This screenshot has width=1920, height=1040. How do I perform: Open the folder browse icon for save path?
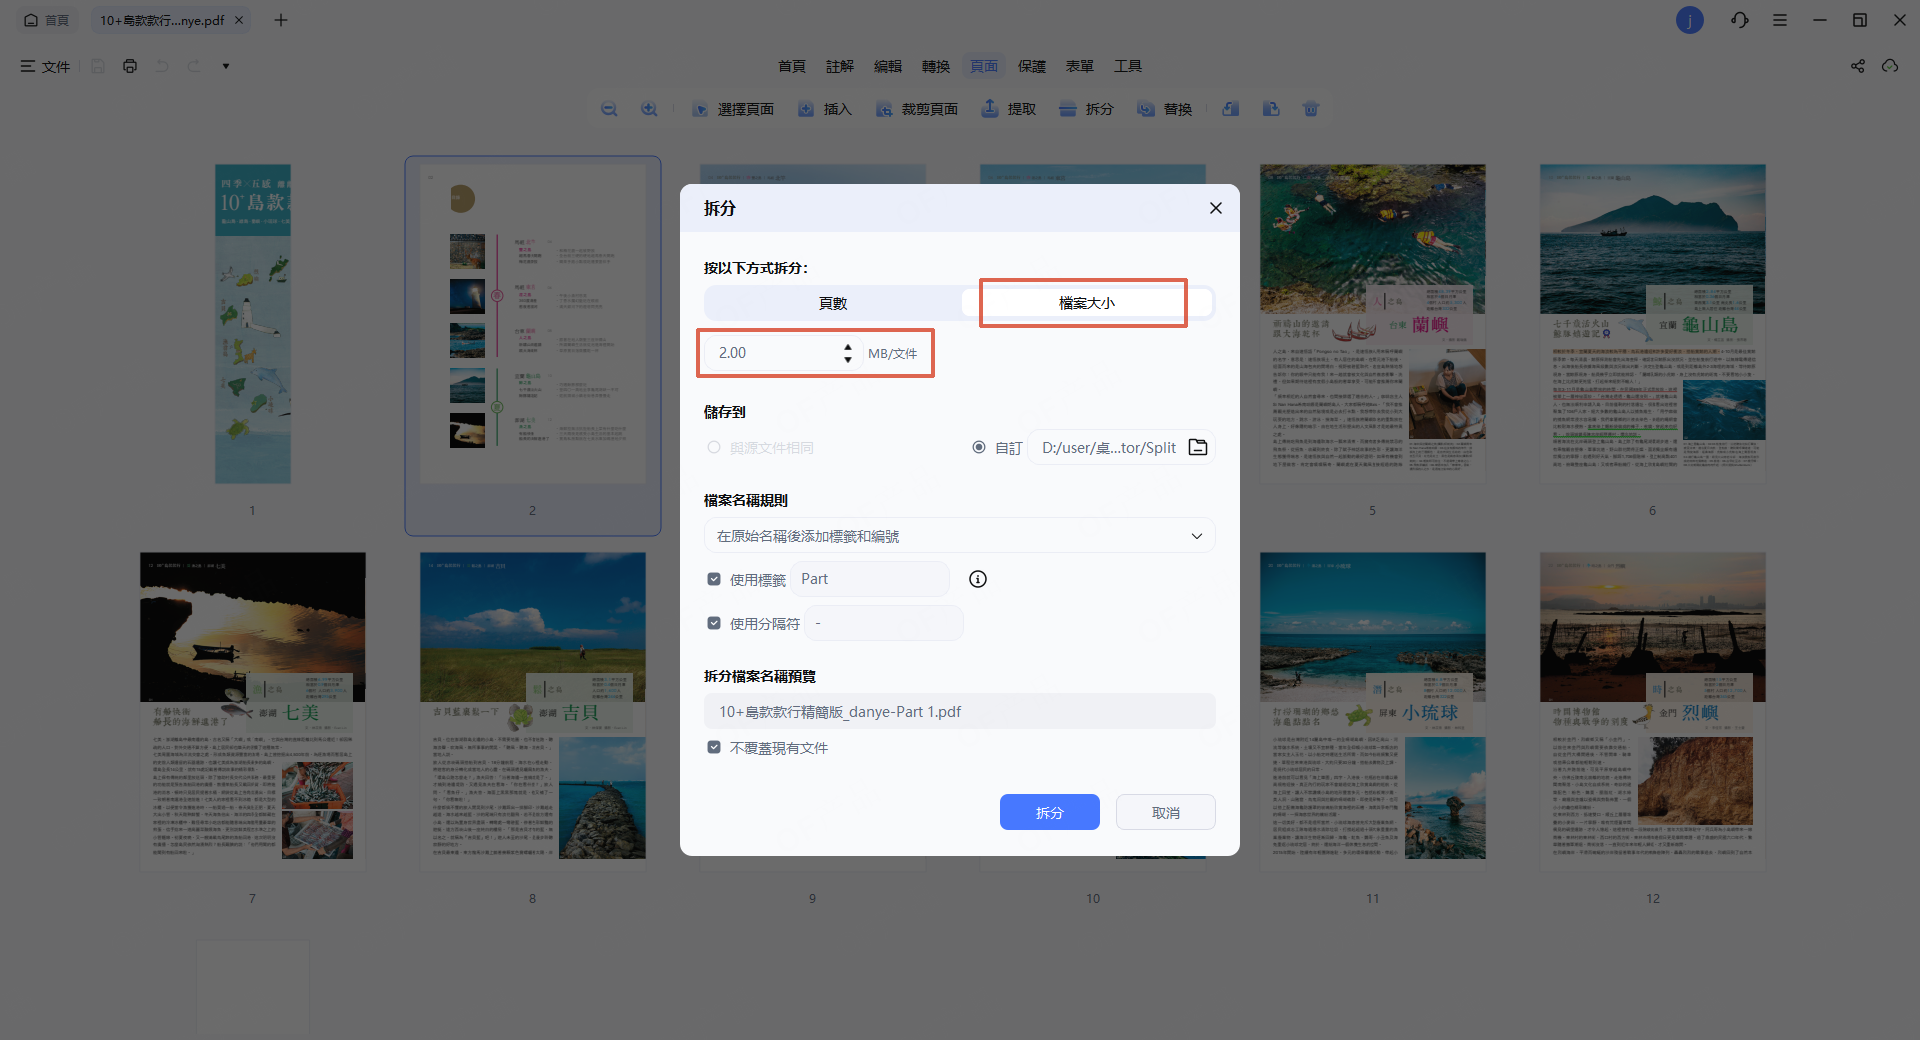pos(1197,447)
